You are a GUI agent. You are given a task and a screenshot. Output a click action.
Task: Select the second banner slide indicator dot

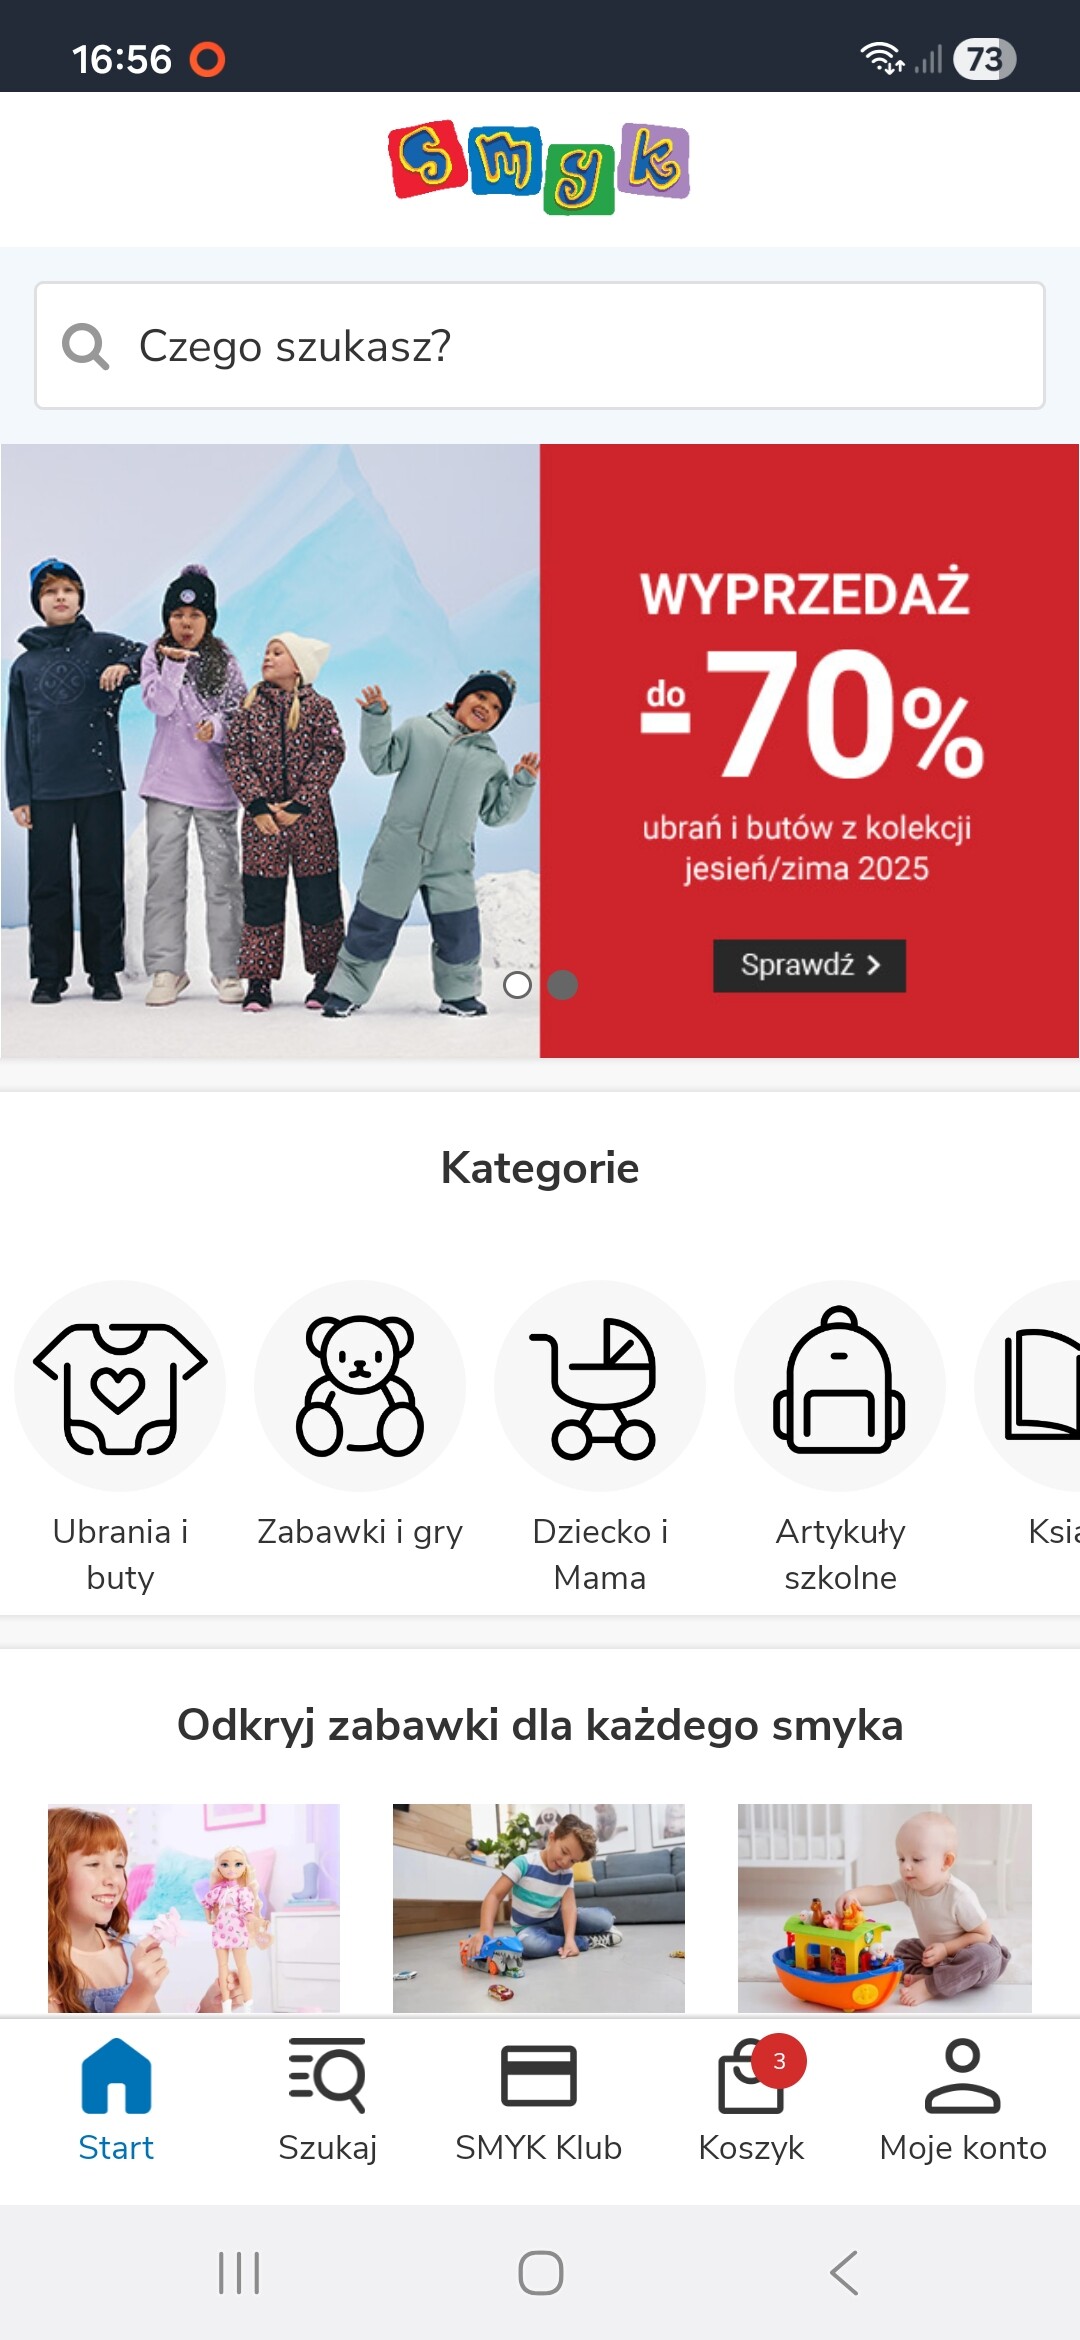563,985
